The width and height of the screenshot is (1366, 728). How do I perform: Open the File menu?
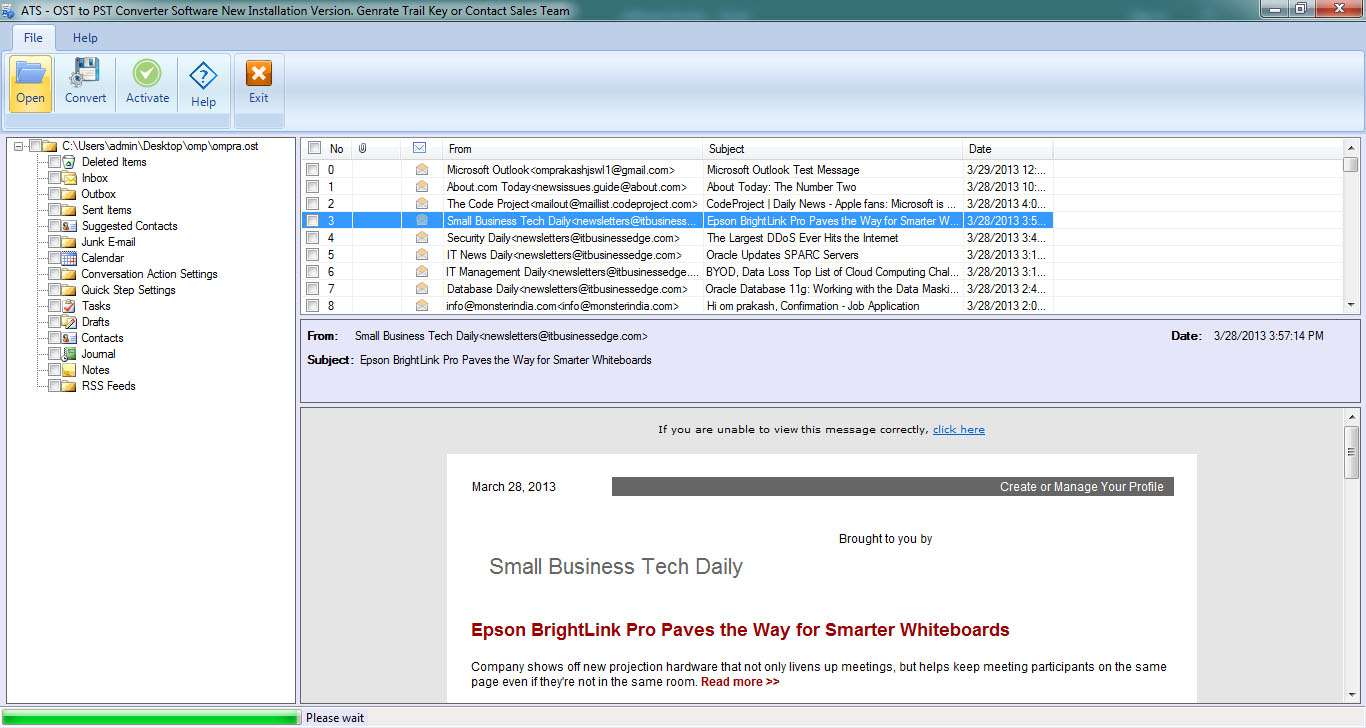[32, 37]
